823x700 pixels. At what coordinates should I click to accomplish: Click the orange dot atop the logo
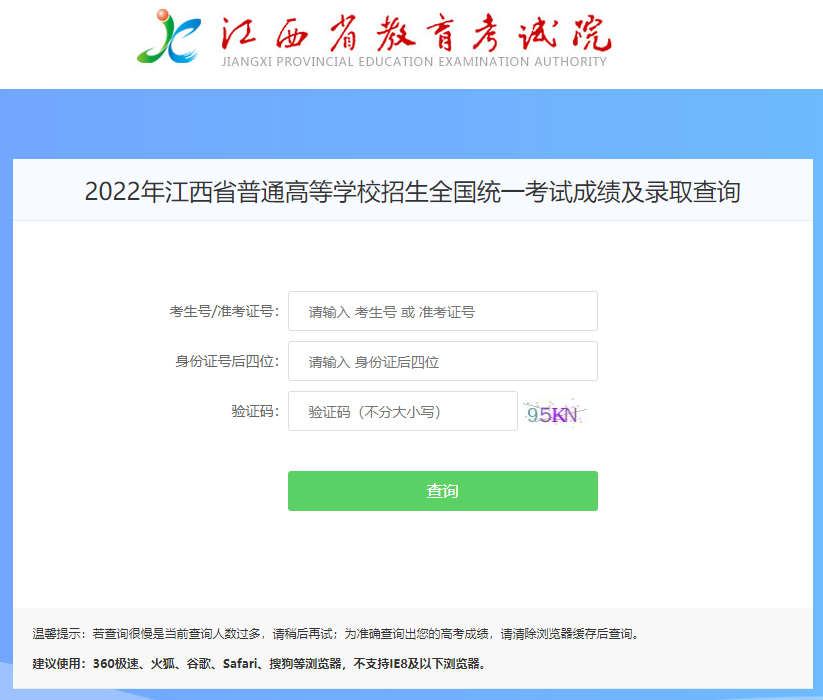(163, 15)
